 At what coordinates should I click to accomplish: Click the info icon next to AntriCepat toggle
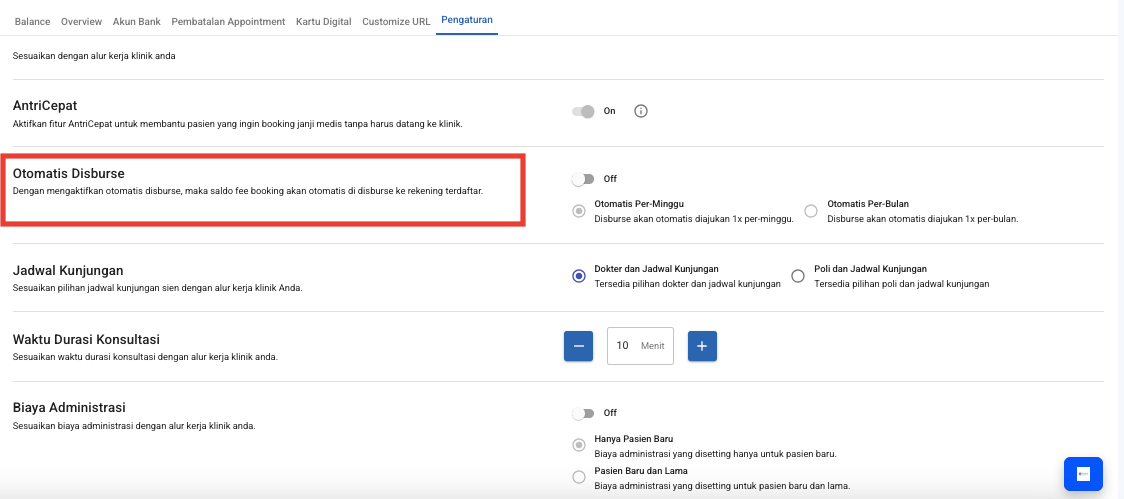click(641, 111)
